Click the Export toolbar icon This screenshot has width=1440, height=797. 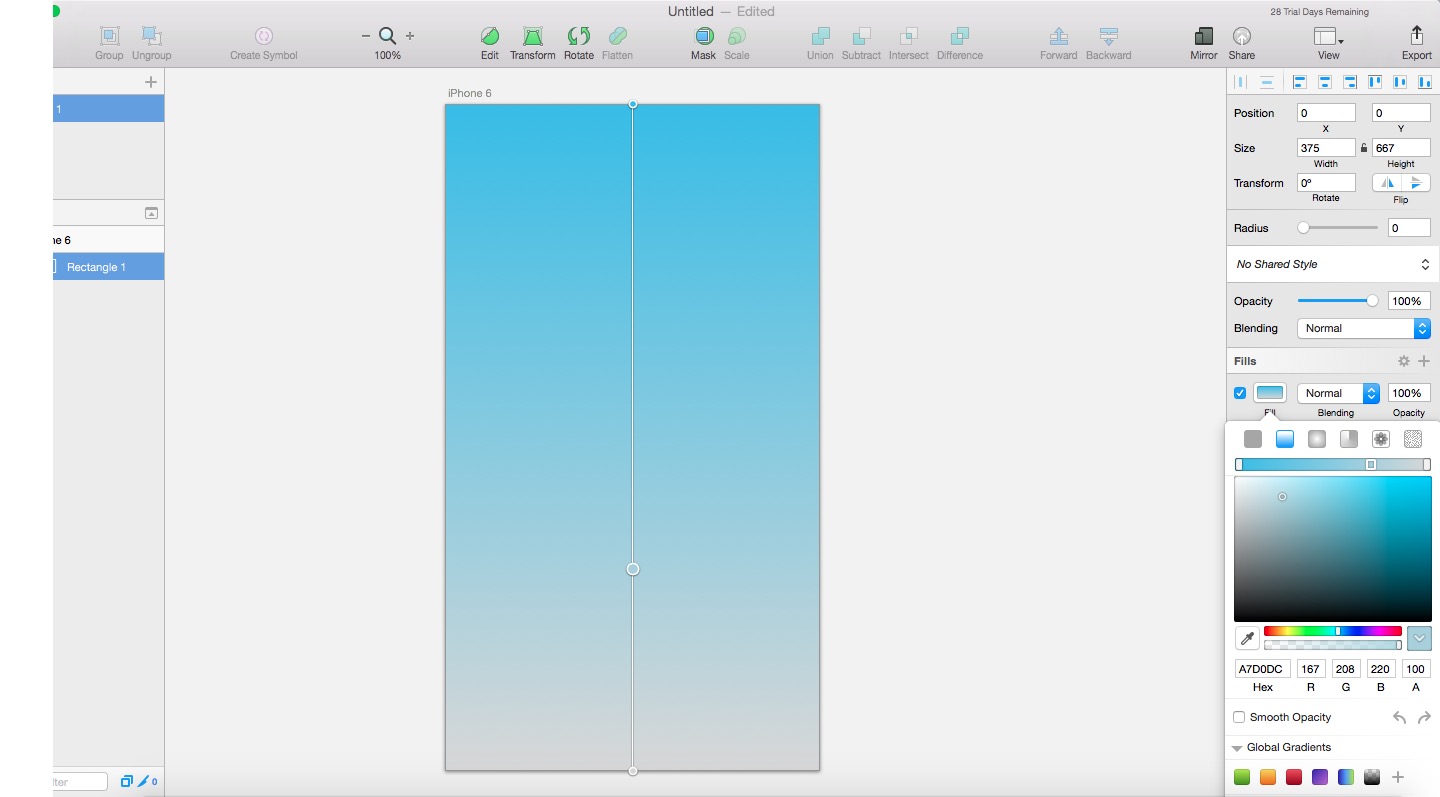click(1417, 36)
